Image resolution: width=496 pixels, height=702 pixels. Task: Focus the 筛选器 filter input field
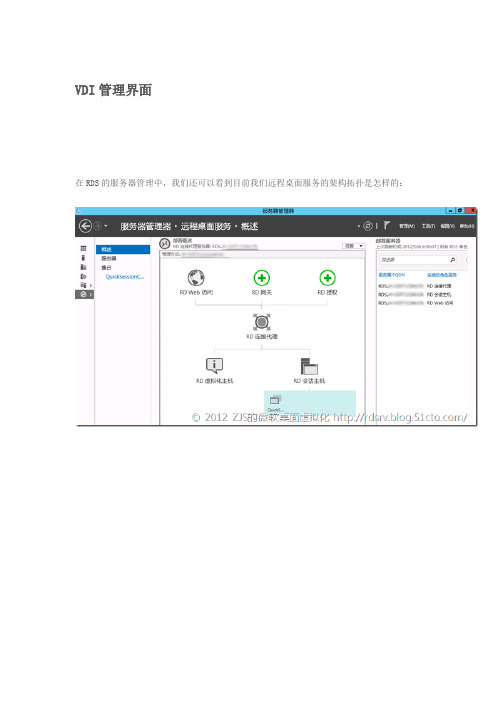coord(417,260)
